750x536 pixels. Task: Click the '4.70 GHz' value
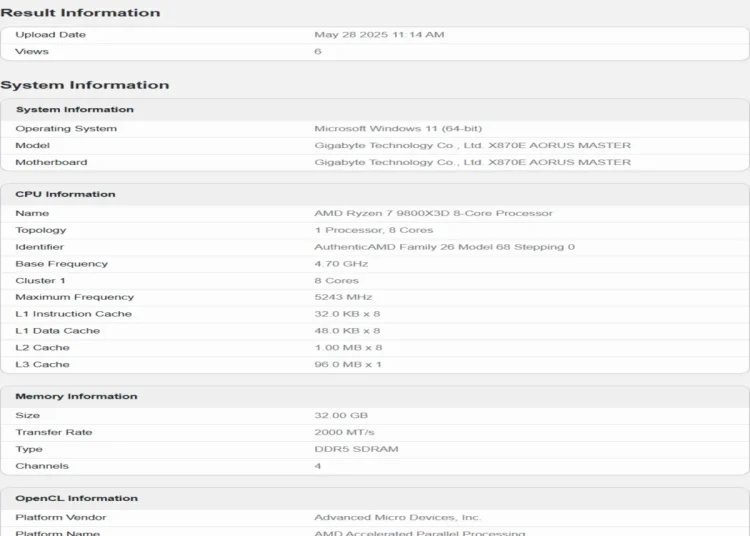pos(341,263)
